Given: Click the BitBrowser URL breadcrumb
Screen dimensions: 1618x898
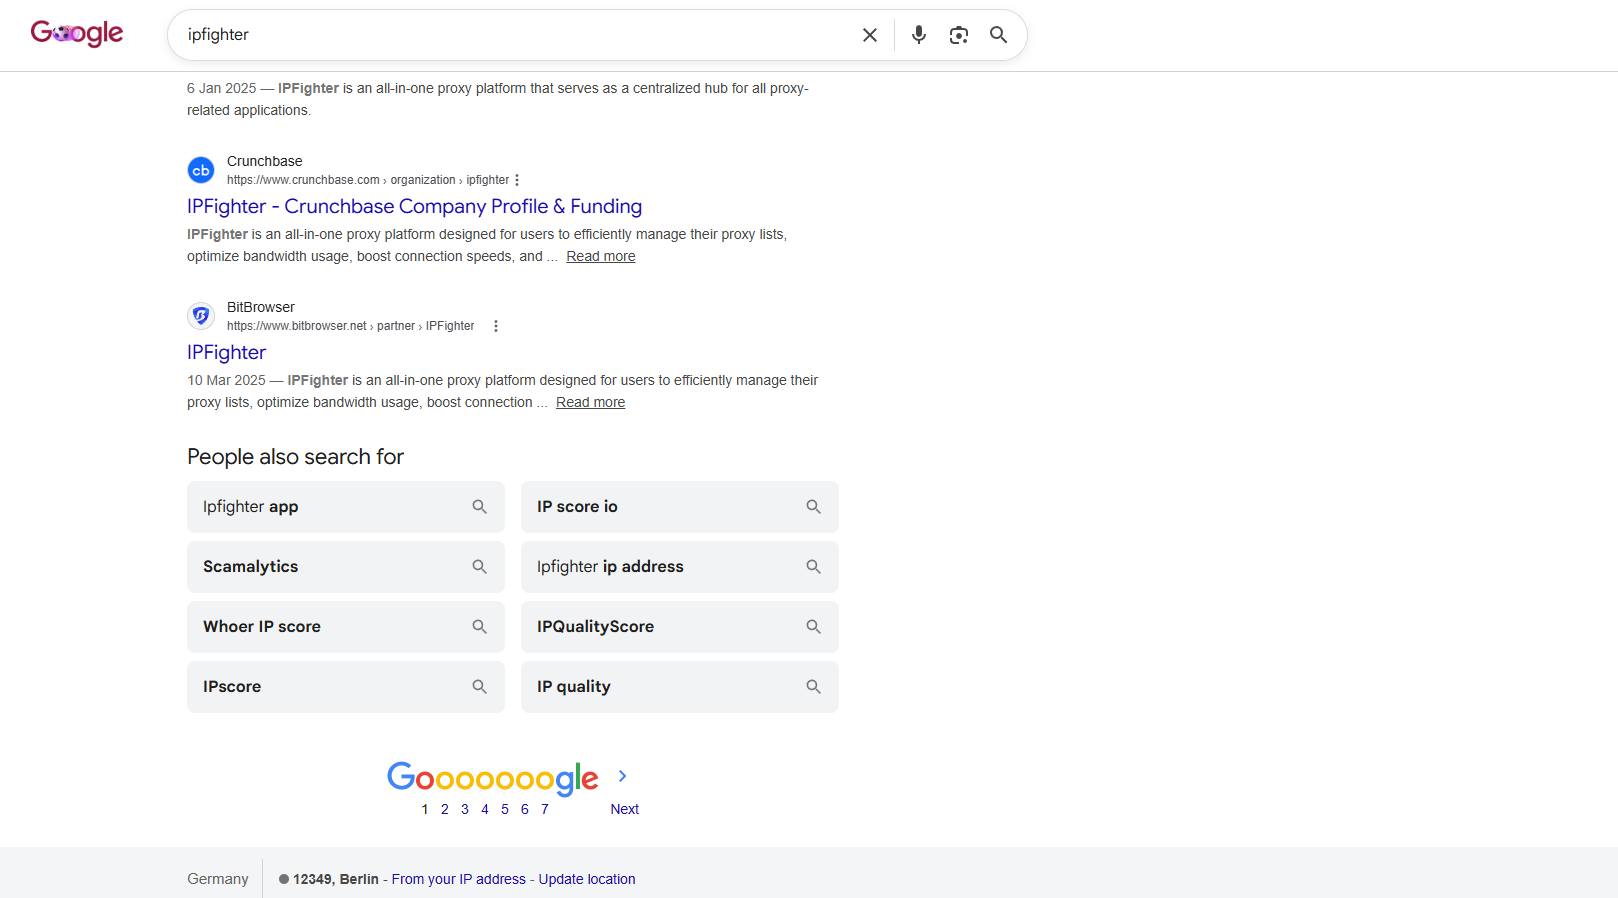Looking at the screenshot, I should [351, 326].
